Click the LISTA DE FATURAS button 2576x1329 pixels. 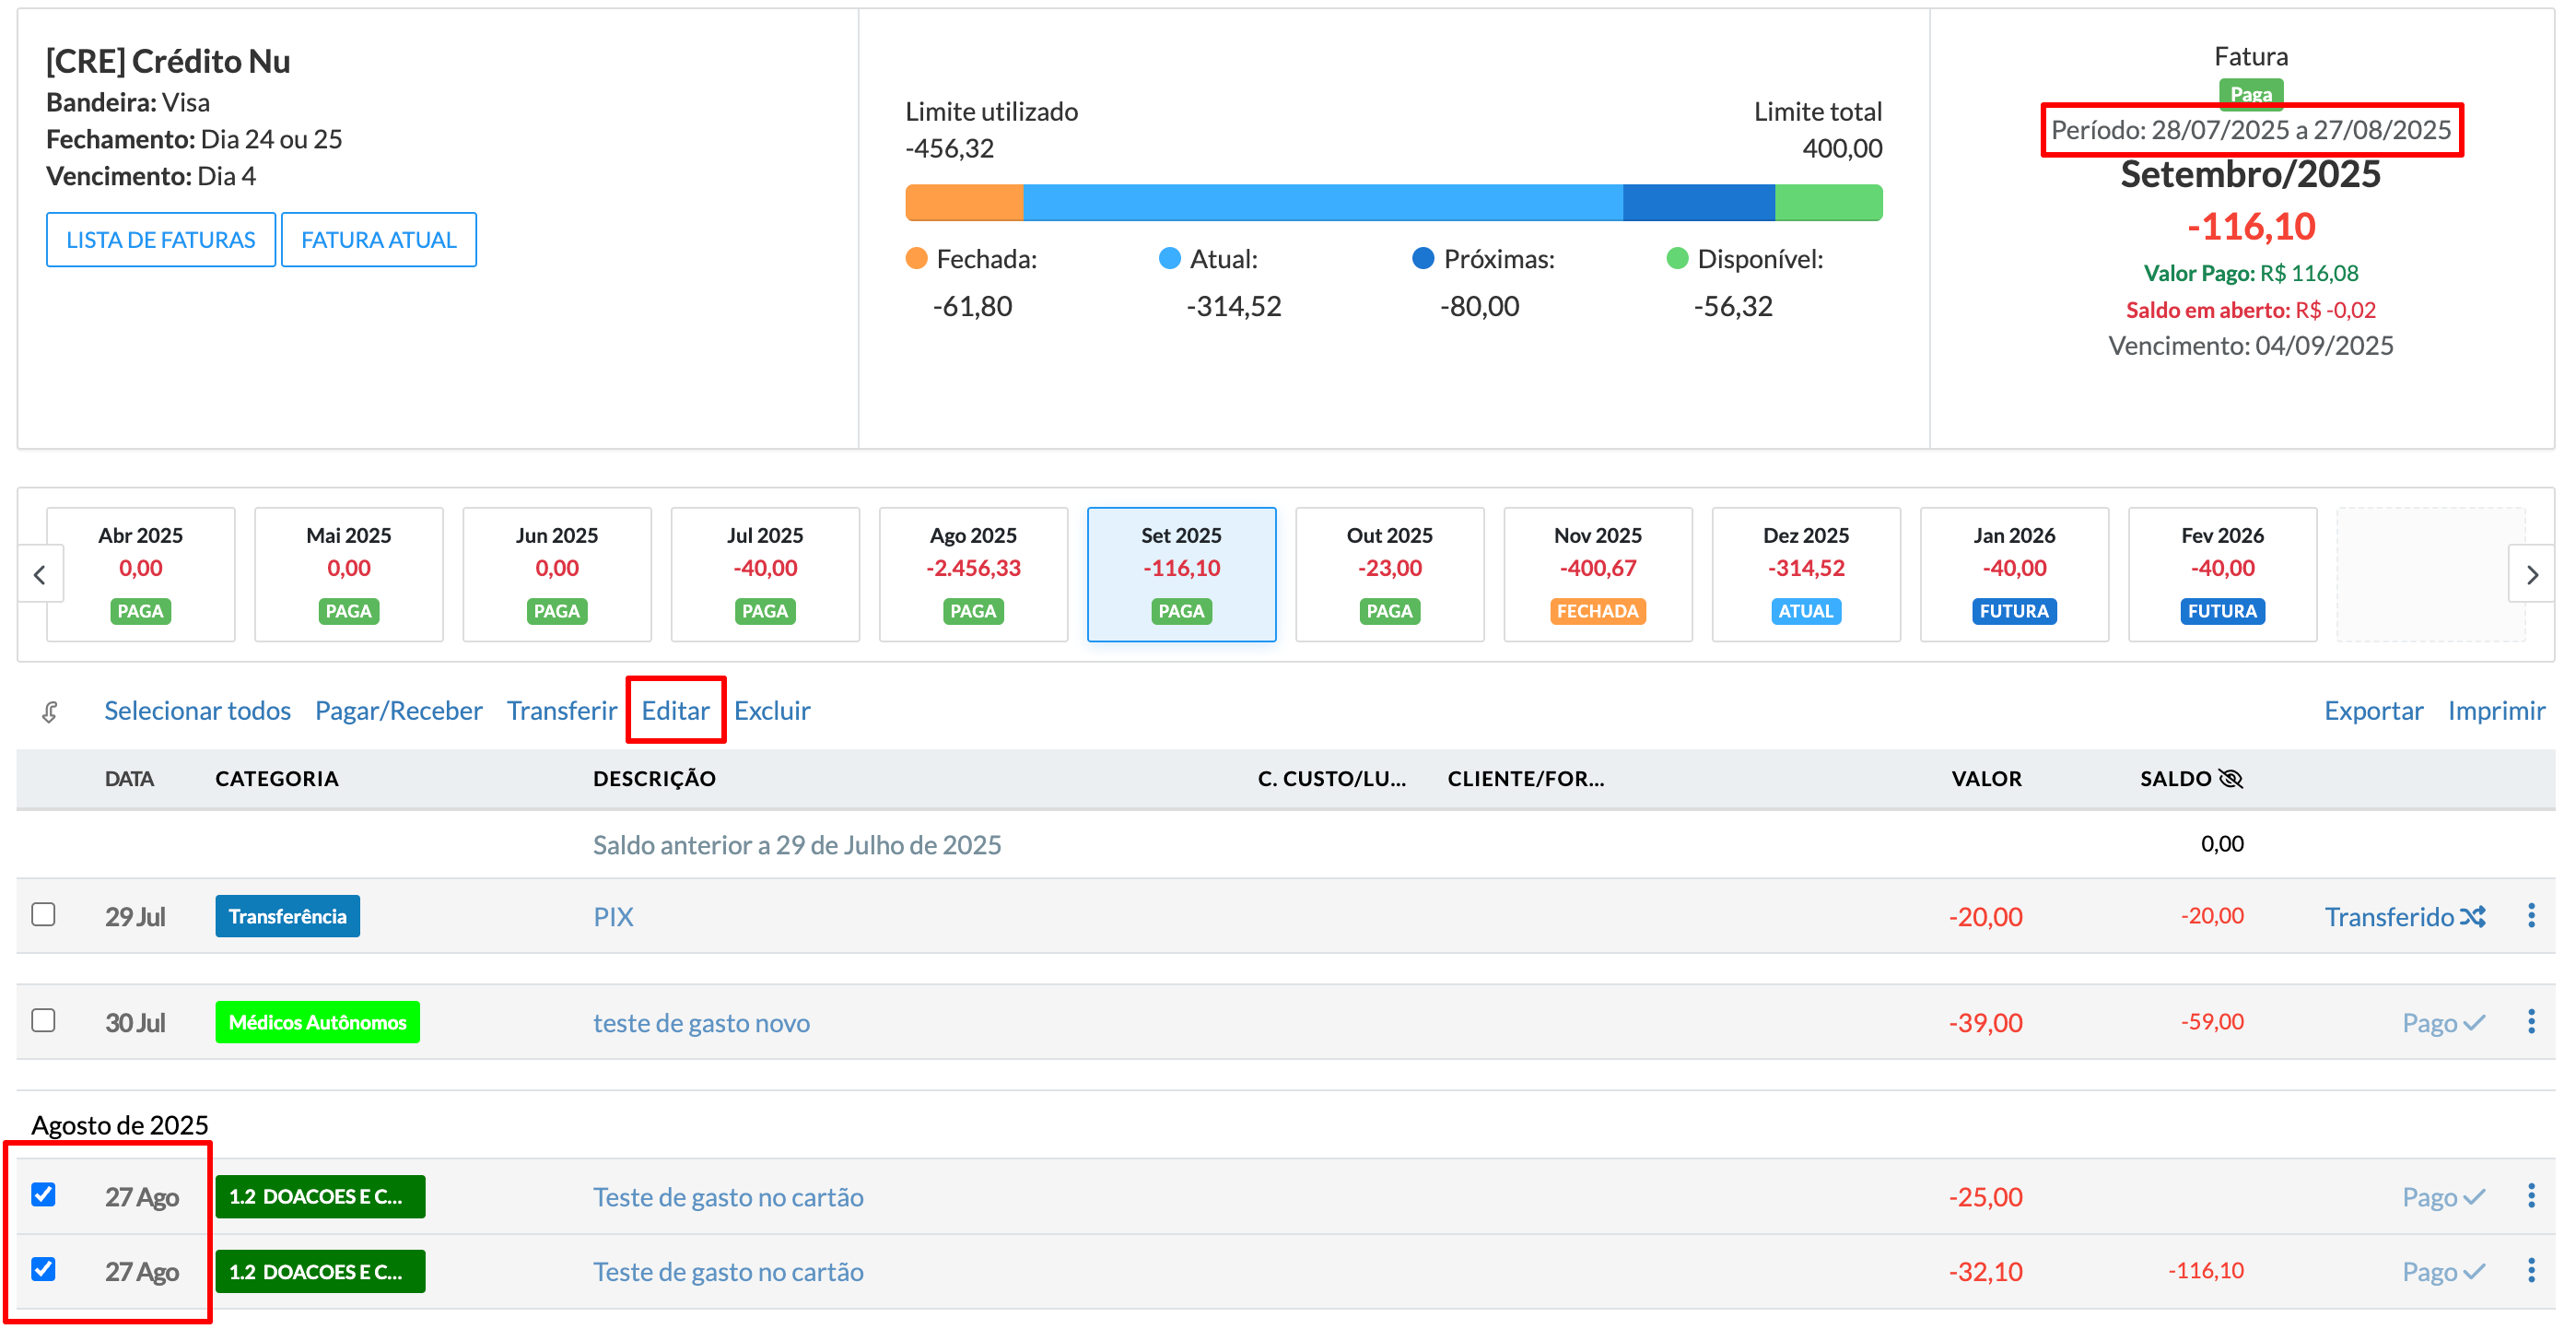(160, 240)
